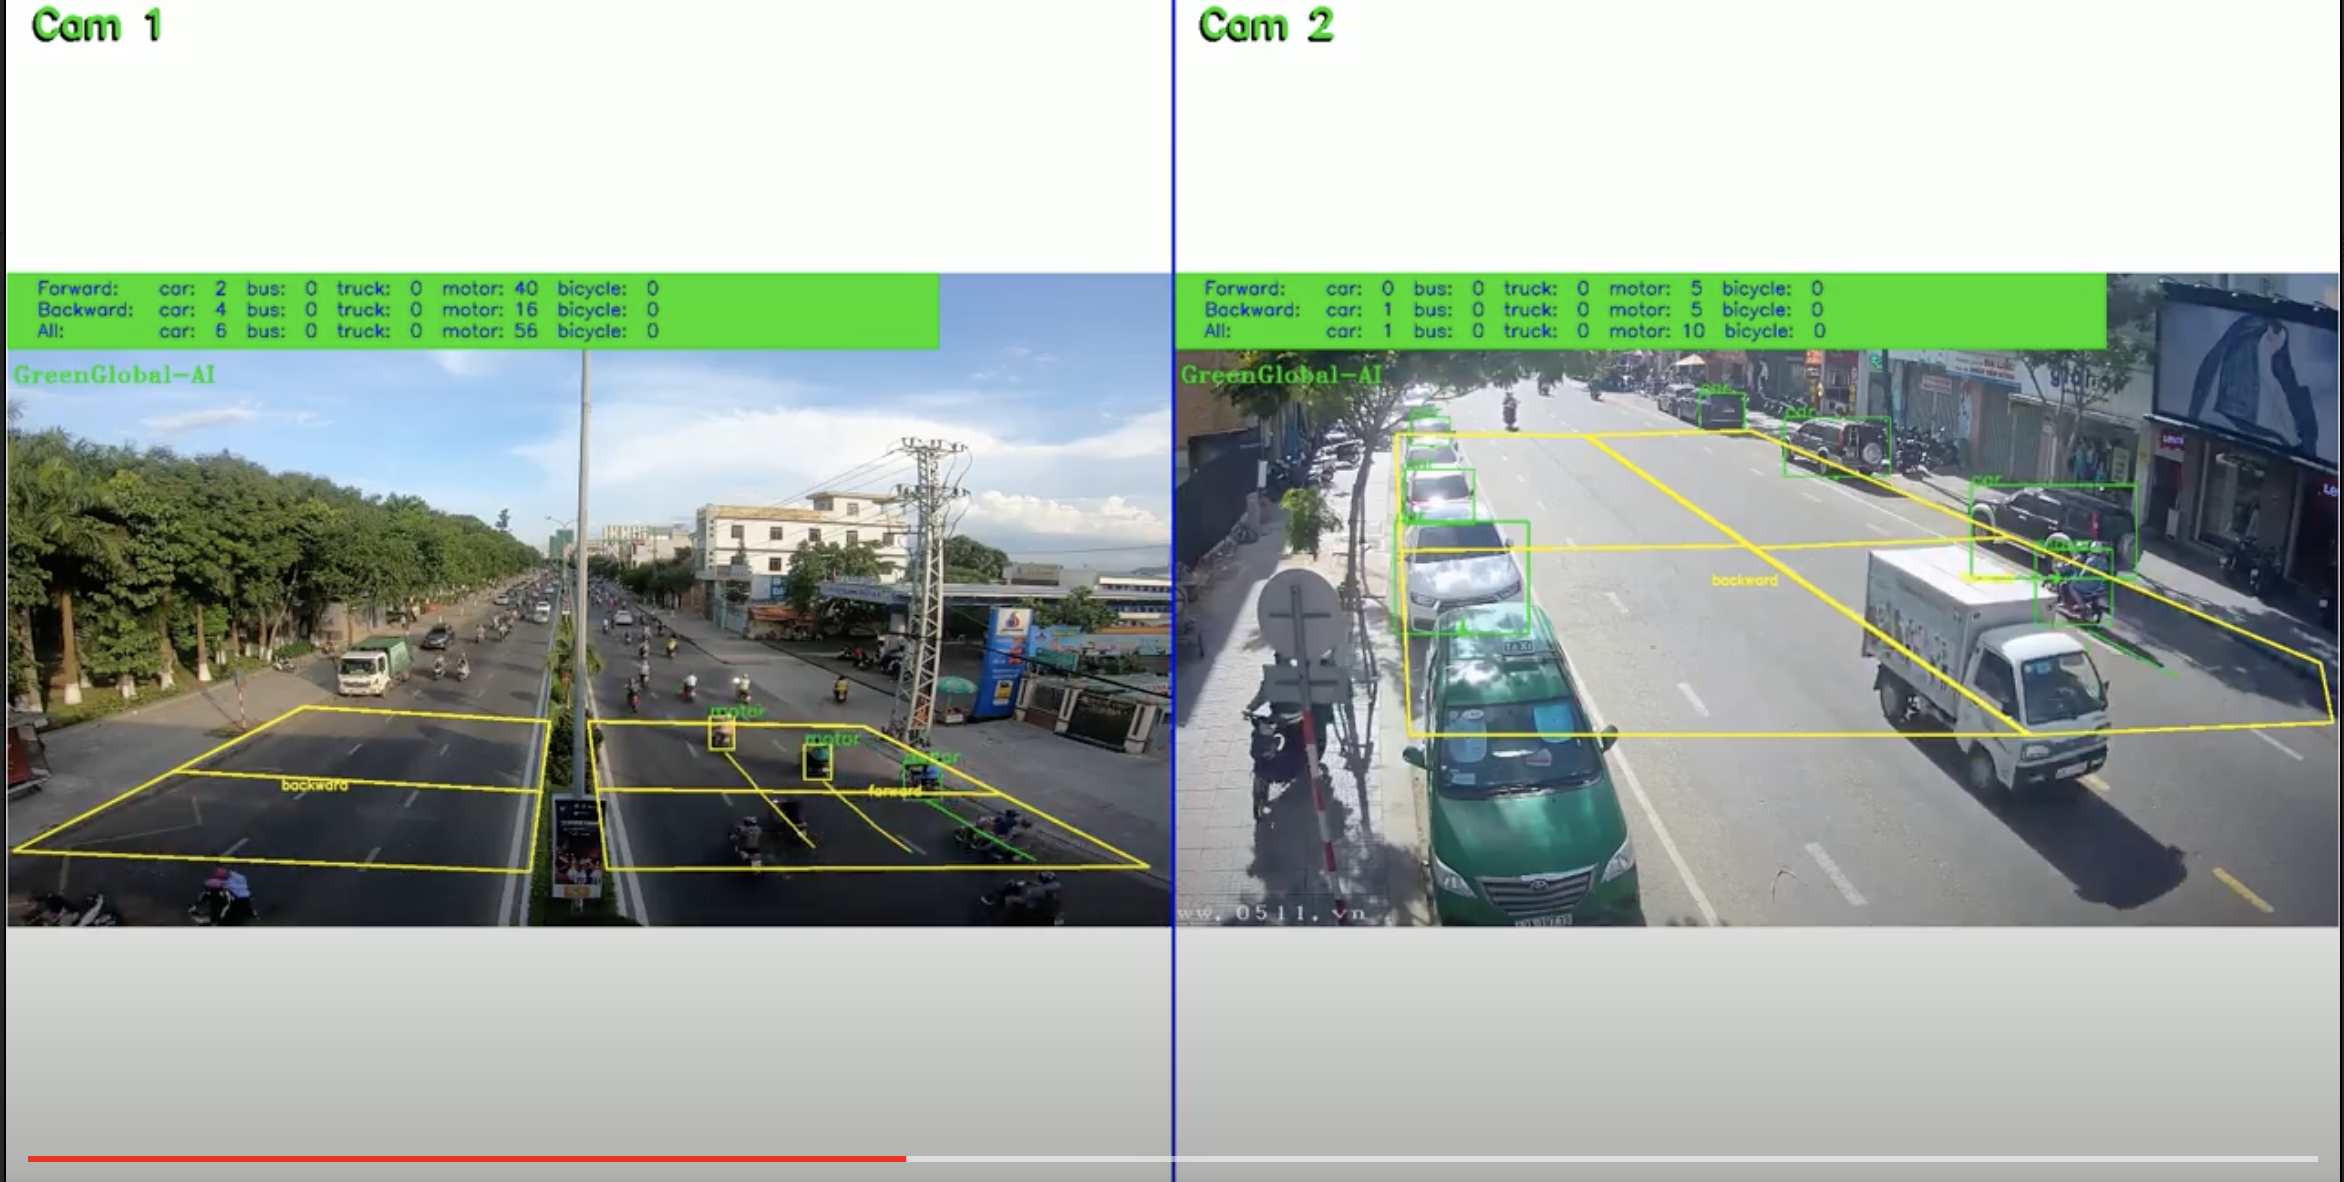Click the "Backward:" label in Cam 1 stats
The width and height of the screenshot is (2344, 1182).
click(x=85, y=310)
